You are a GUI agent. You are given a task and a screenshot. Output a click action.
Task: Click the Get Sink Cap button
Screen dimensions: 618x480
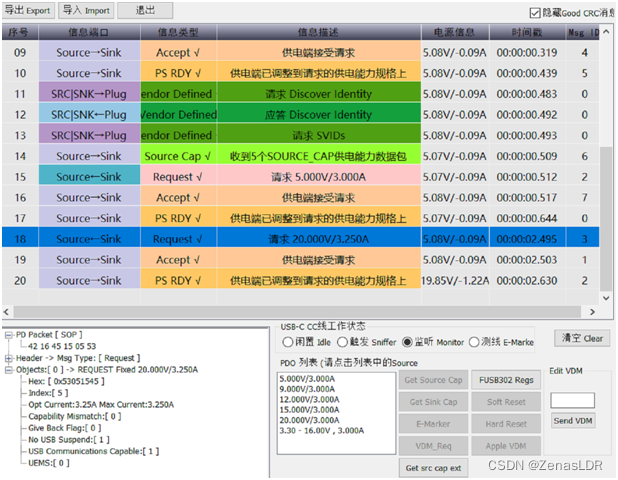(x=433, y=402)
